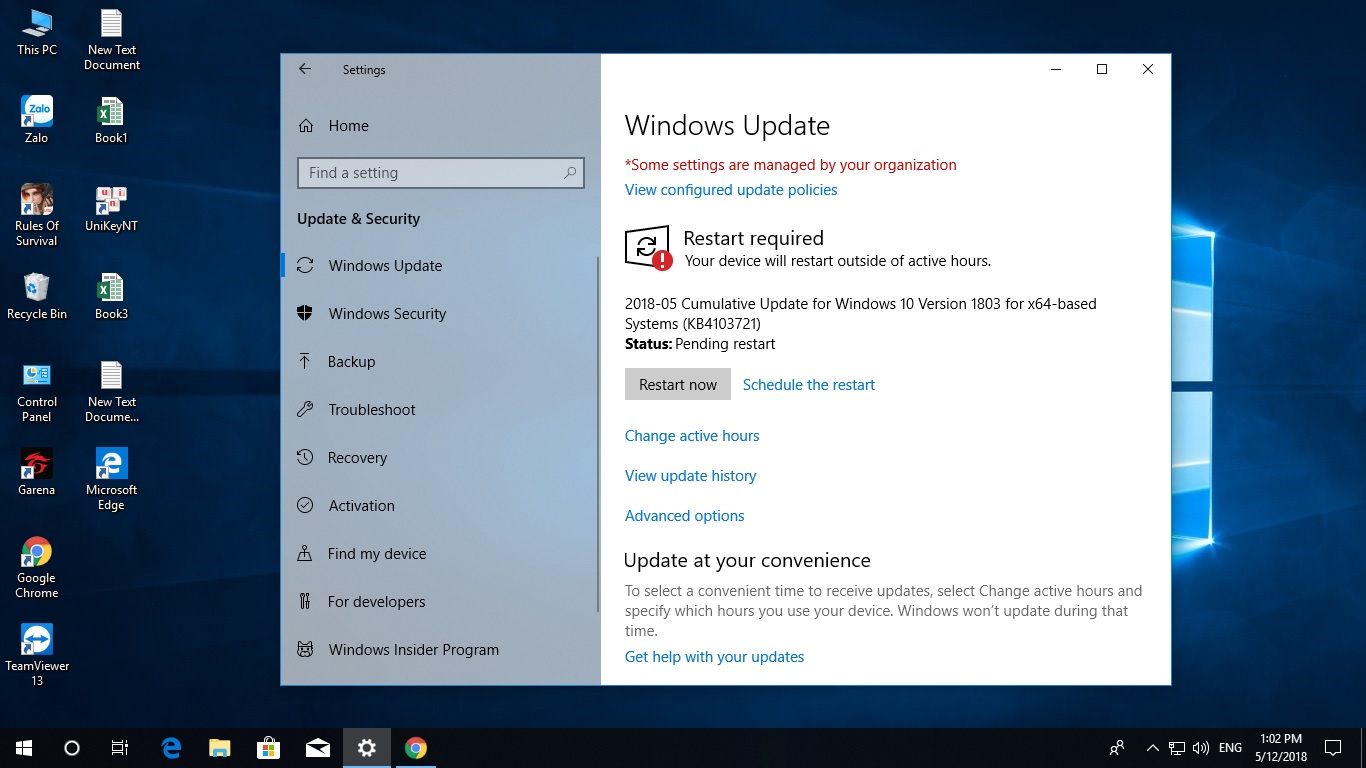This screenshot has width=1366, height=768.
Task: Select the Recycle Bin icon
Action: pos(37,297)
